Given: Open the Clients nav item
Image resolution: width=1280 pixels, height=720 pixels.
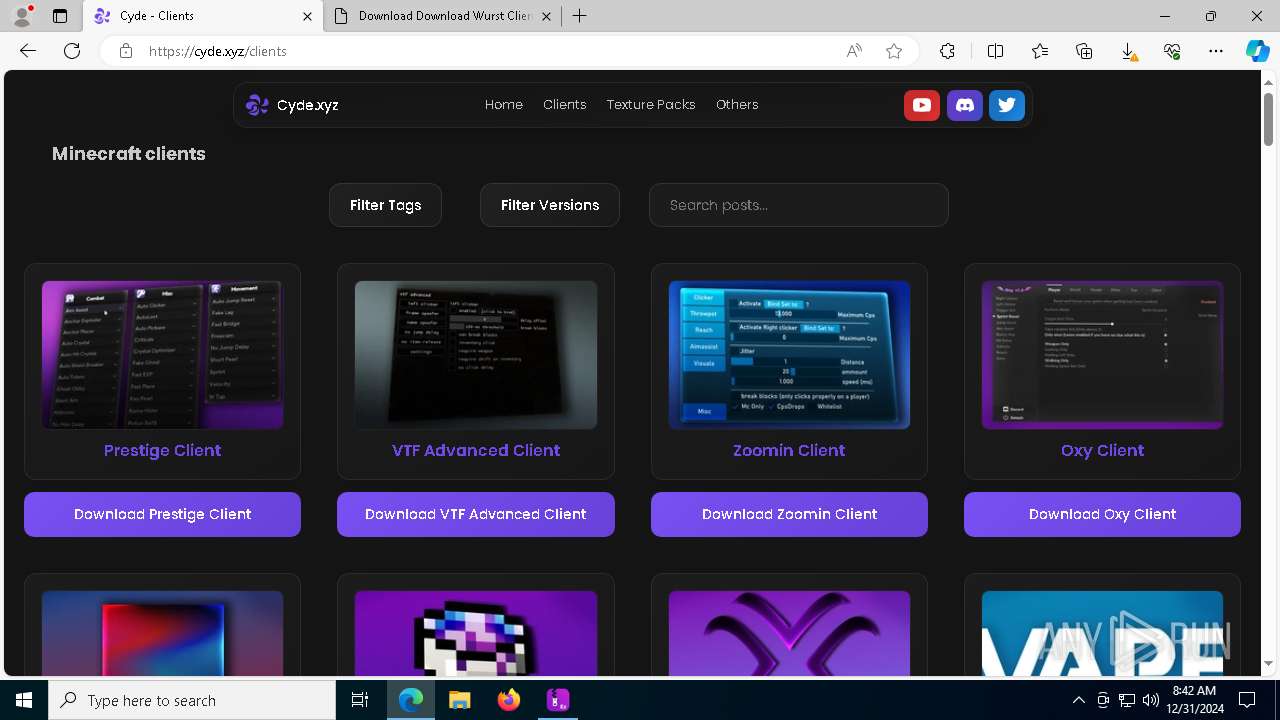Looking at the screenshot, I should pos(565,105).
